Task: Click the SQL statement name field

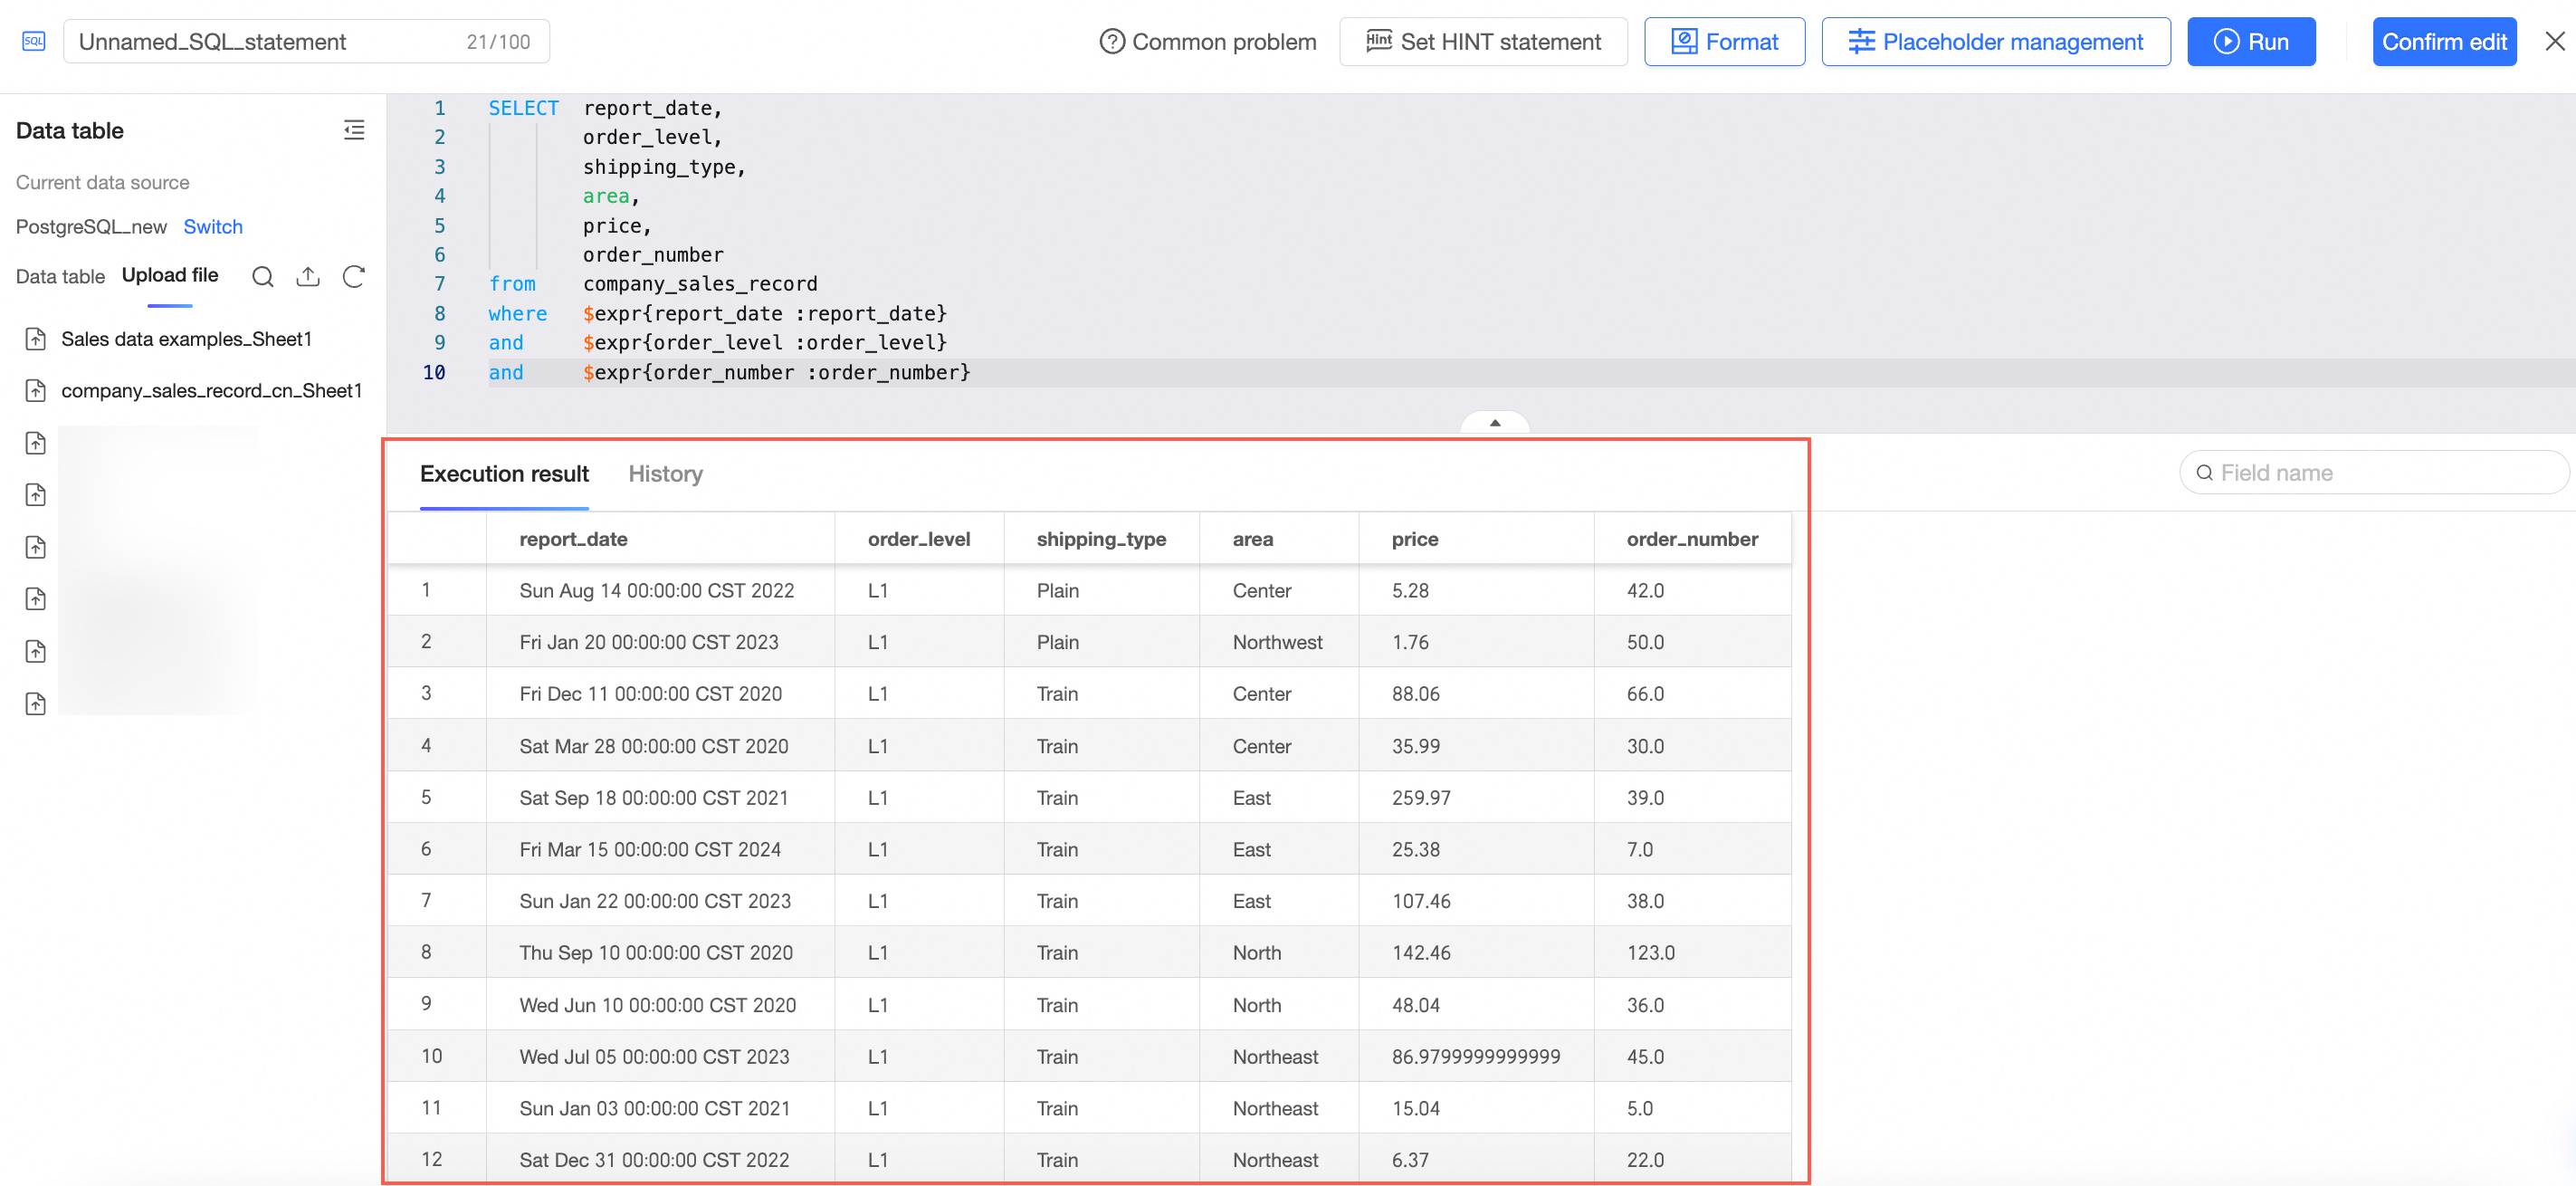Action: (x=260, y=42)
